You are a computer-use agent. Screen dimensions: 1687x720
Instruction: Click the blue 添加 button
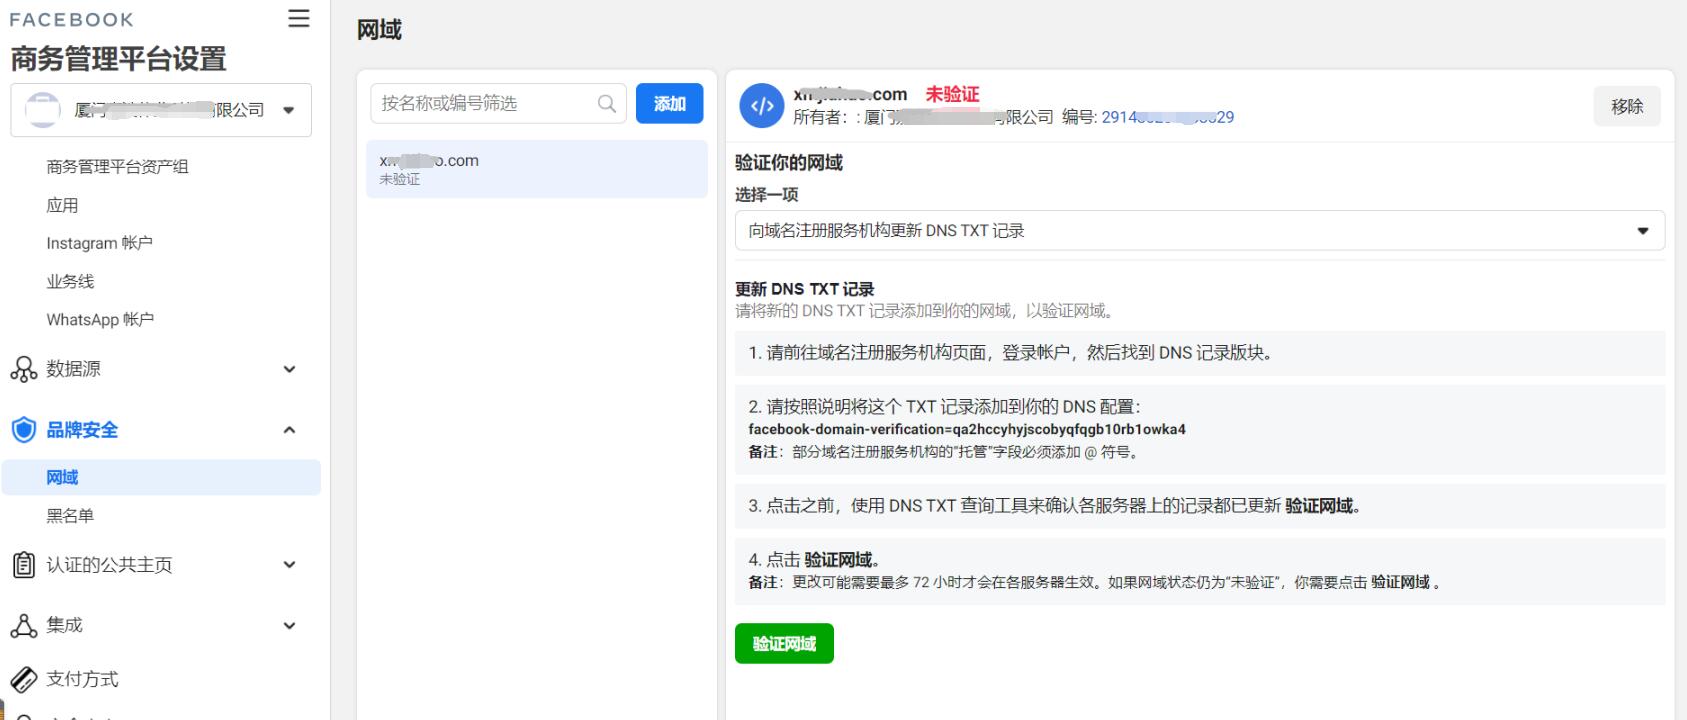click(x=669, y=103)
